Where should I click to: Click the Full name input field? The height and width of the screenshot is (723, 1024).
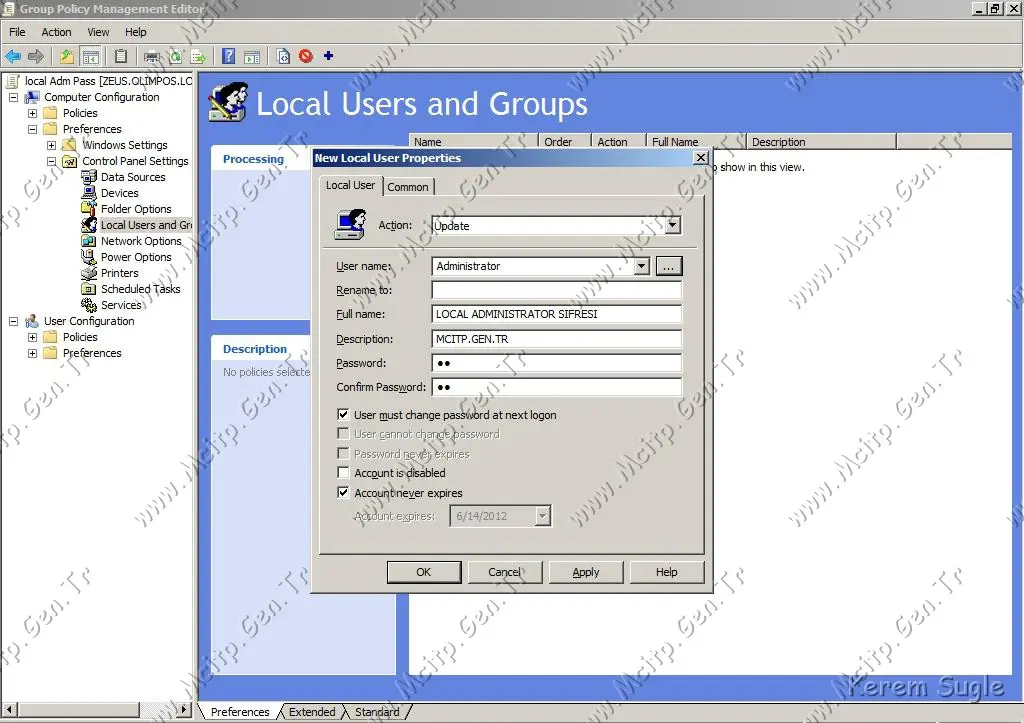[556, 314]
